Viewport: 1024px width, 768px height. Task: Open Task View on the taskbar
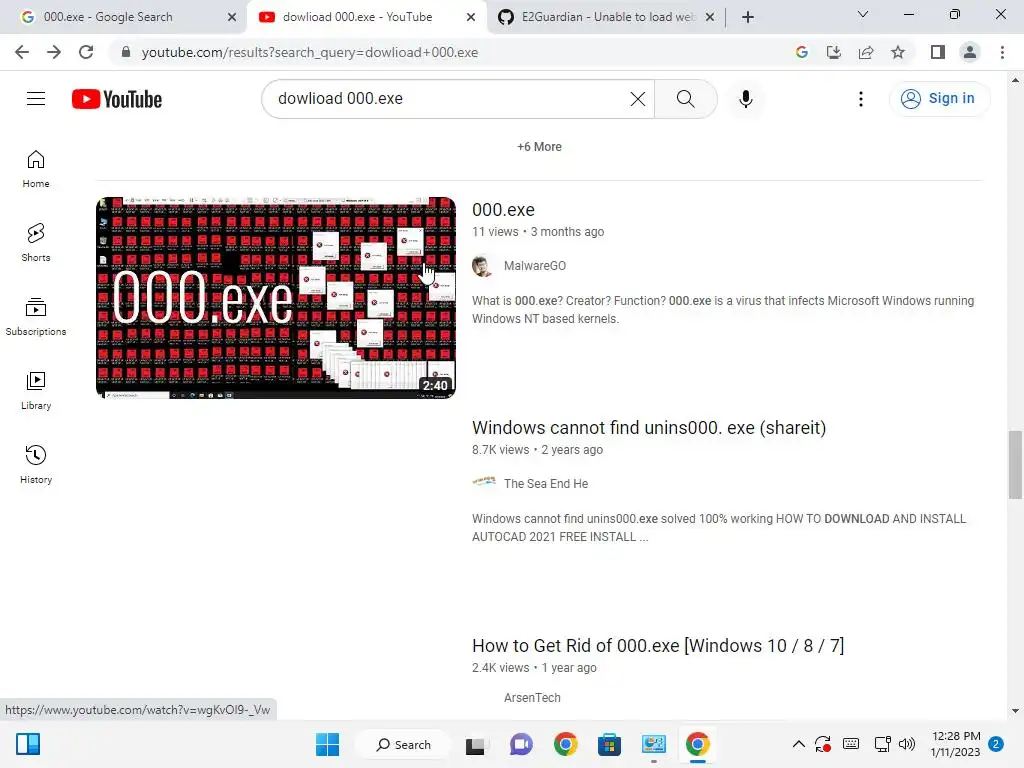(x=475, y=745)
